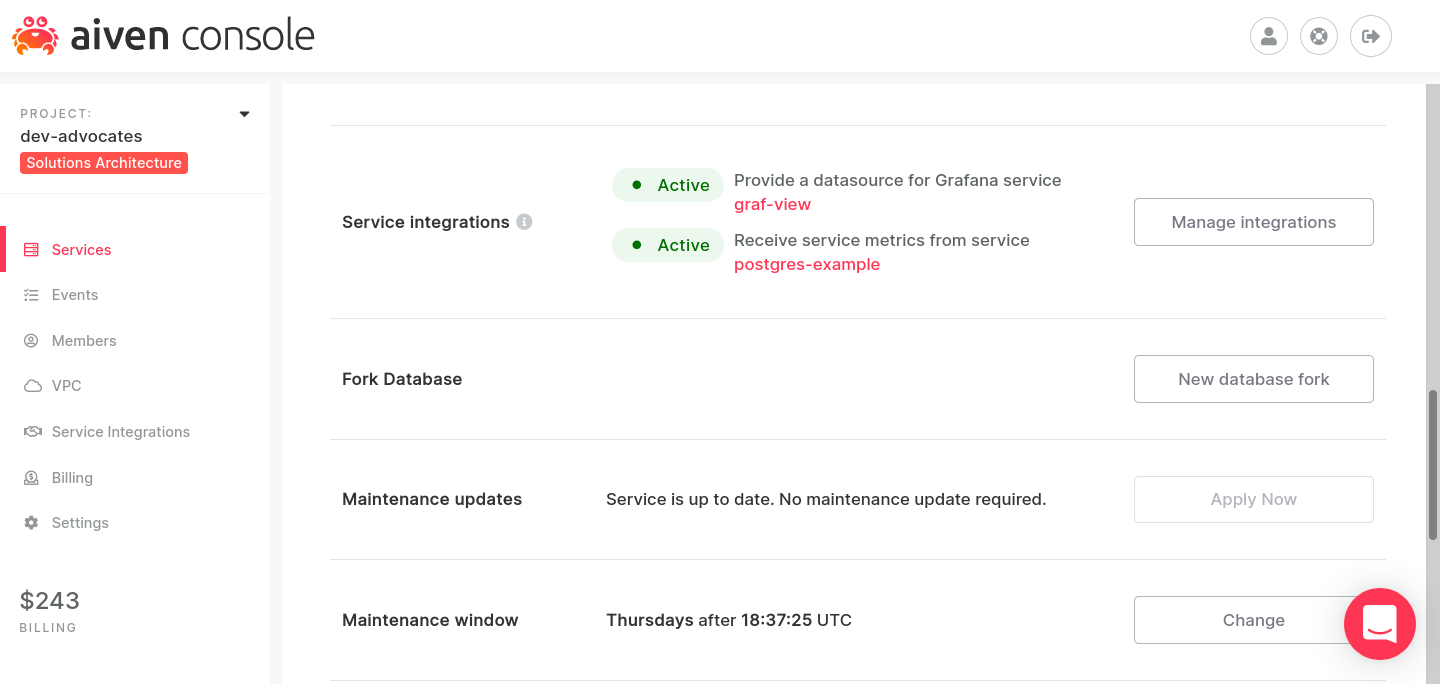
Task: Open Settings via the gear icon
Action: coord(31,522)
